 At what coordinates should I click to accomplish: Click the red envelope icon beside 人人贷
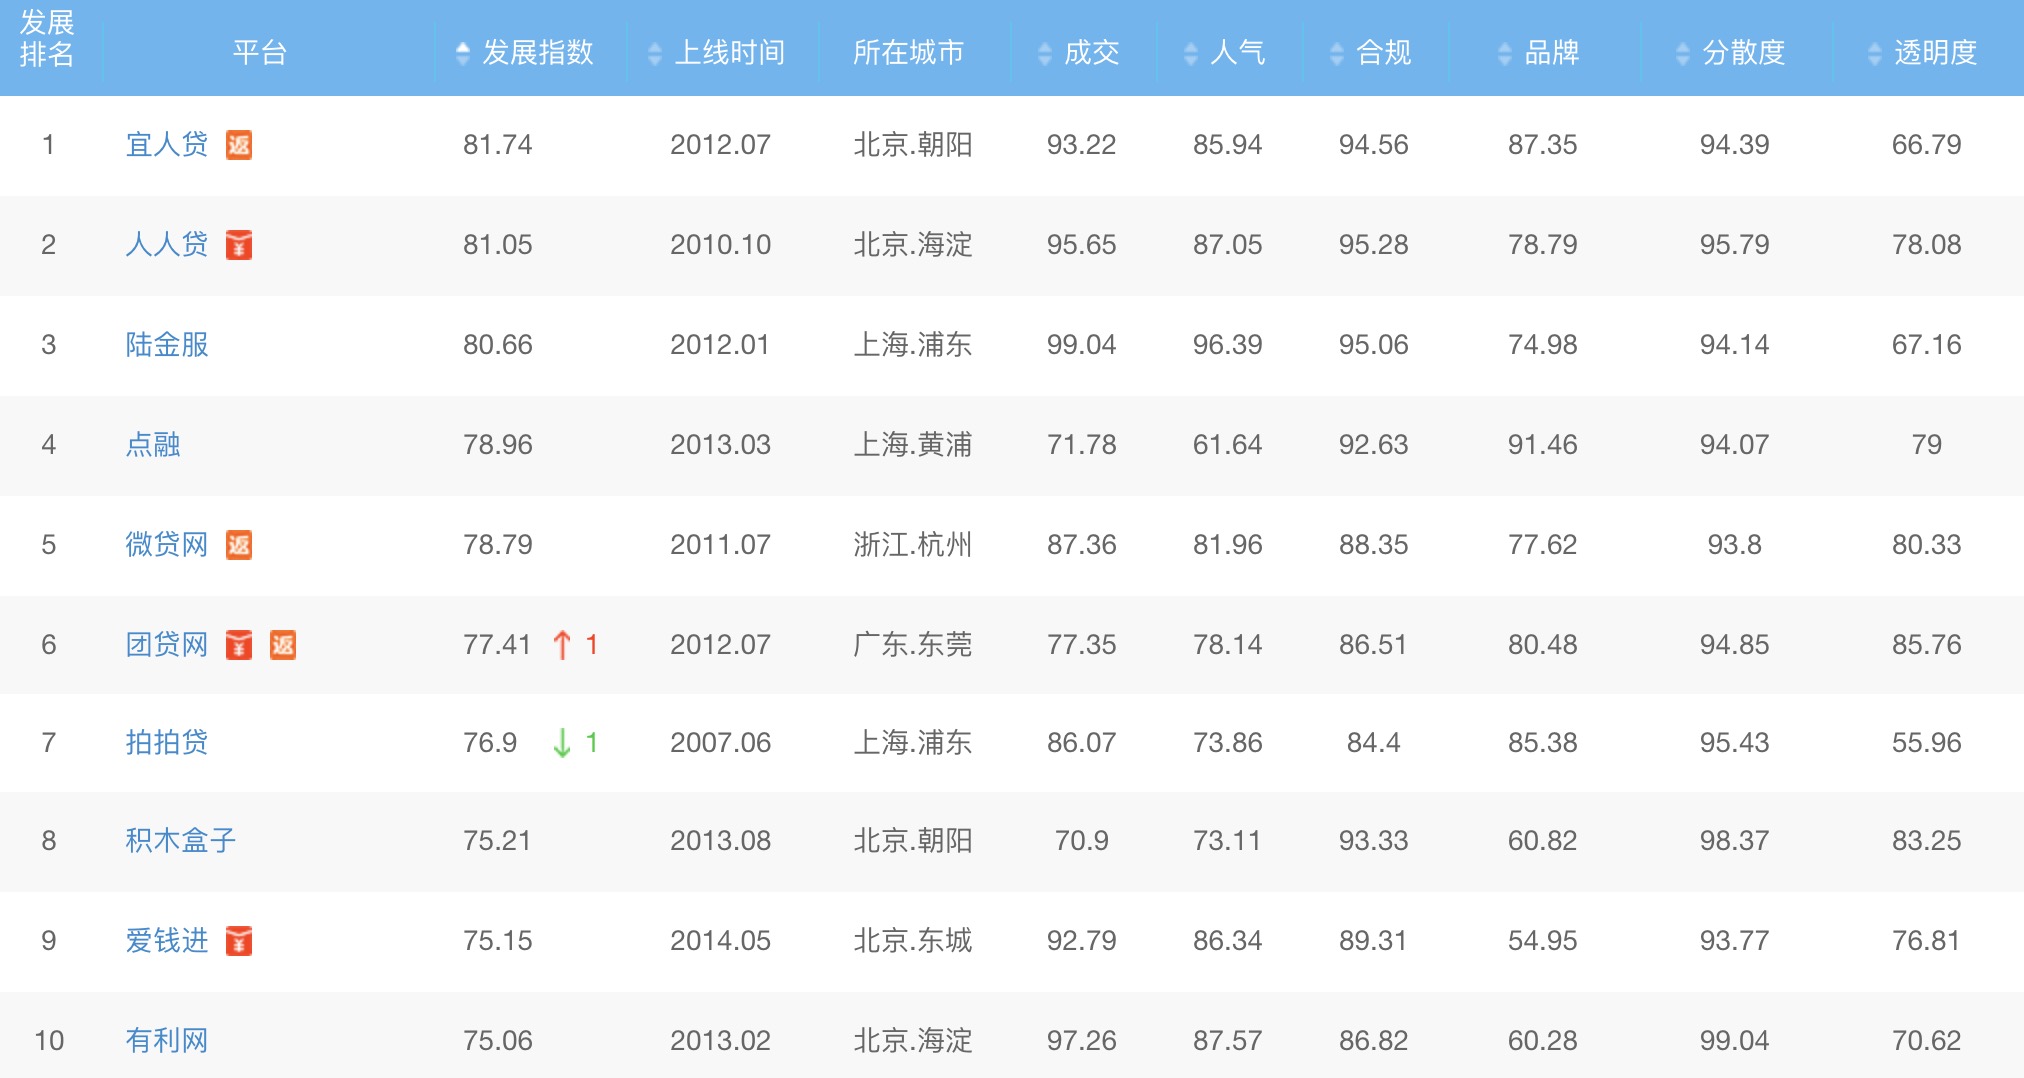(239, 245)
